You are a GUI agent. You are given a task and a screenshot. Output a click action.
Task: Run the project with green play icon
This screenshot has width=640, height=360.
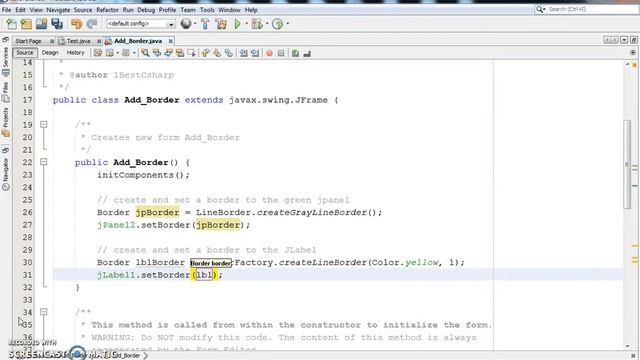click(237, 24)
